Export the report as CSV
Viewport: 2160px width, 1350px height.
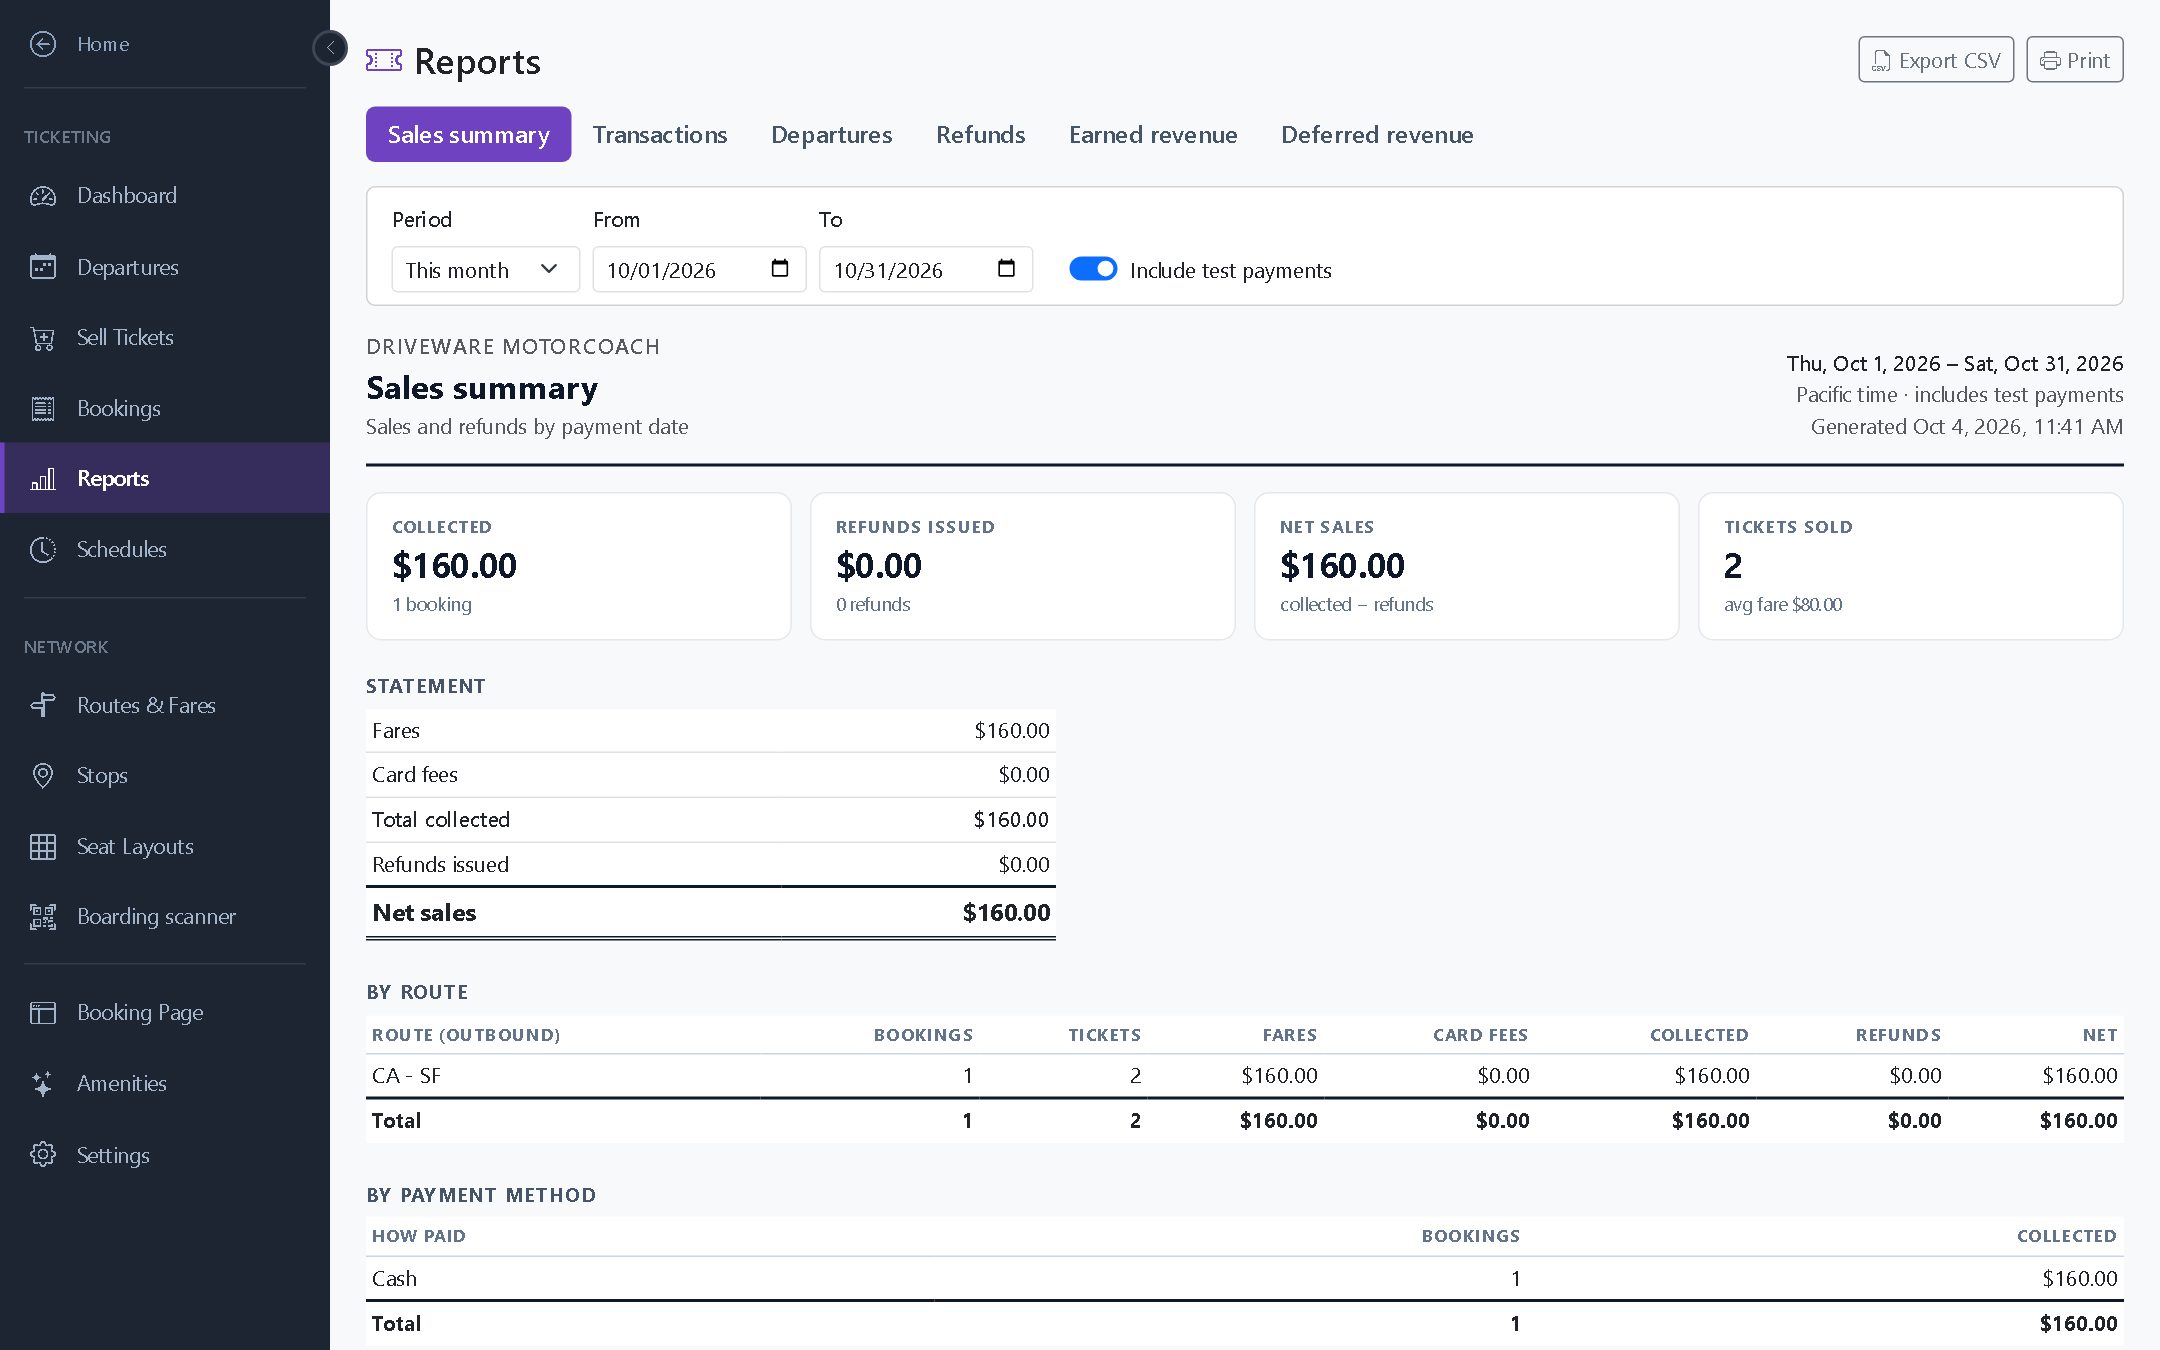(x=1936, y=60)
